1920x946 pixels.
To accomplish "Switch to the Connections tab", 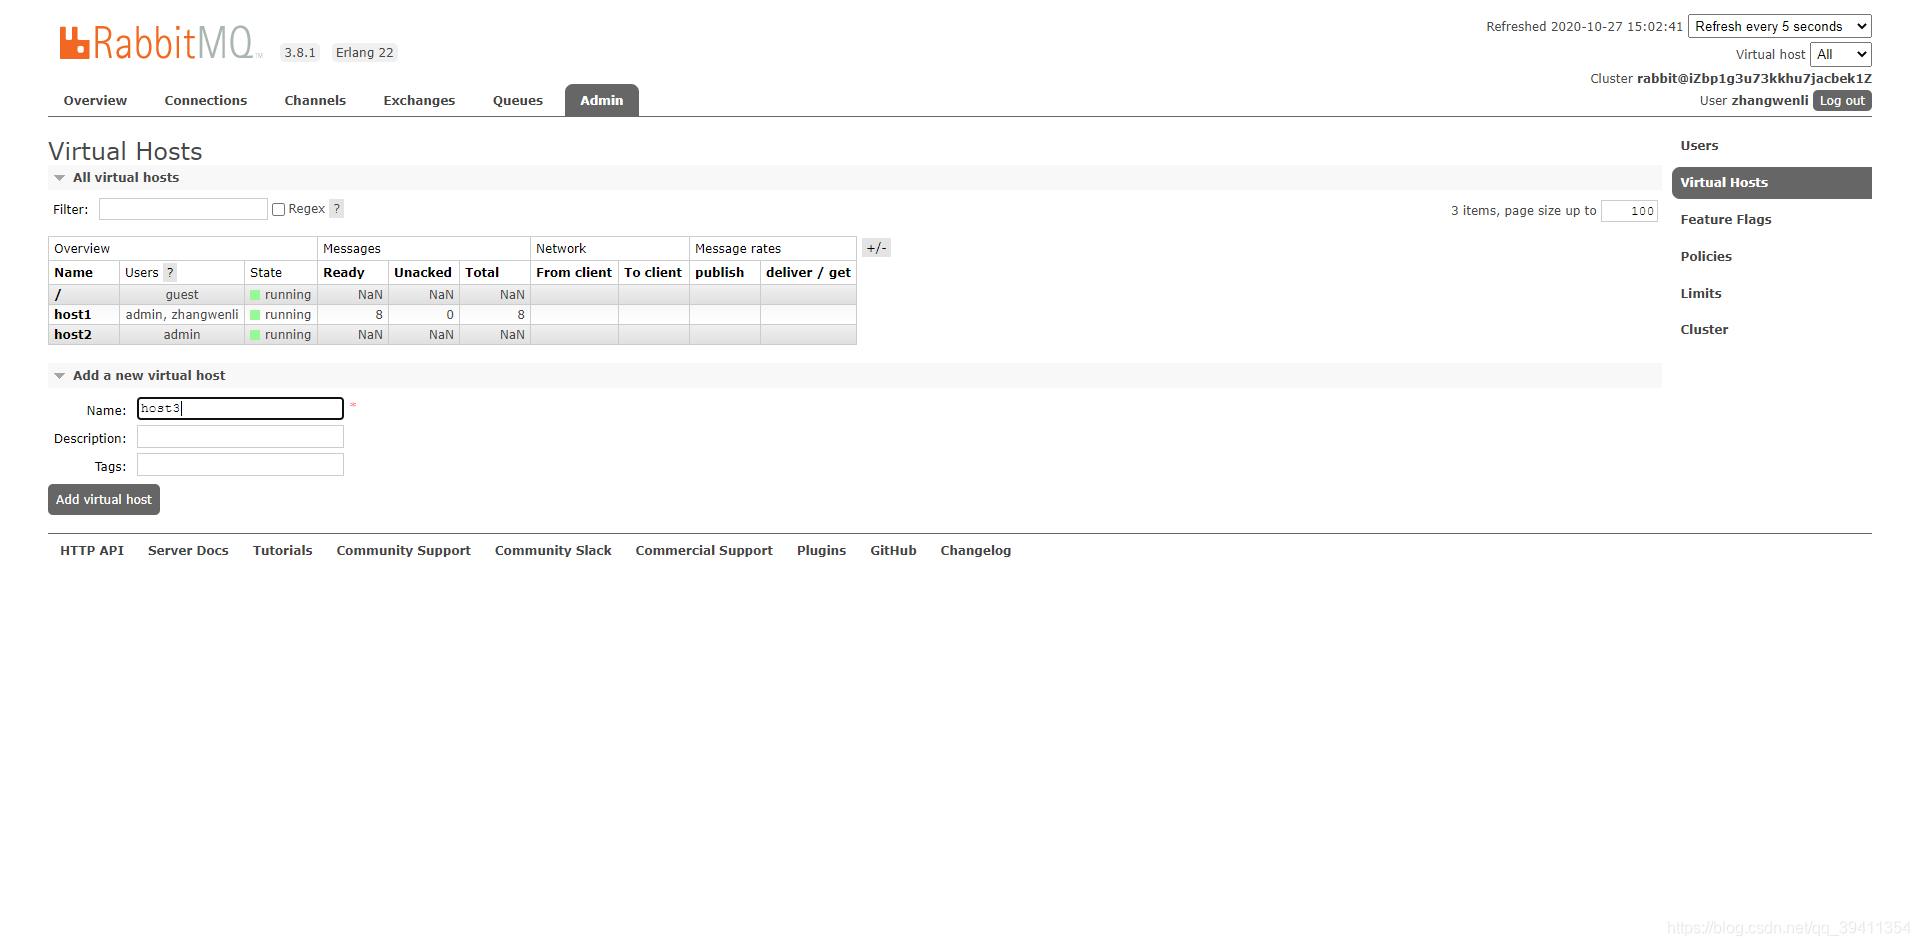I will (x=206, y=100).
